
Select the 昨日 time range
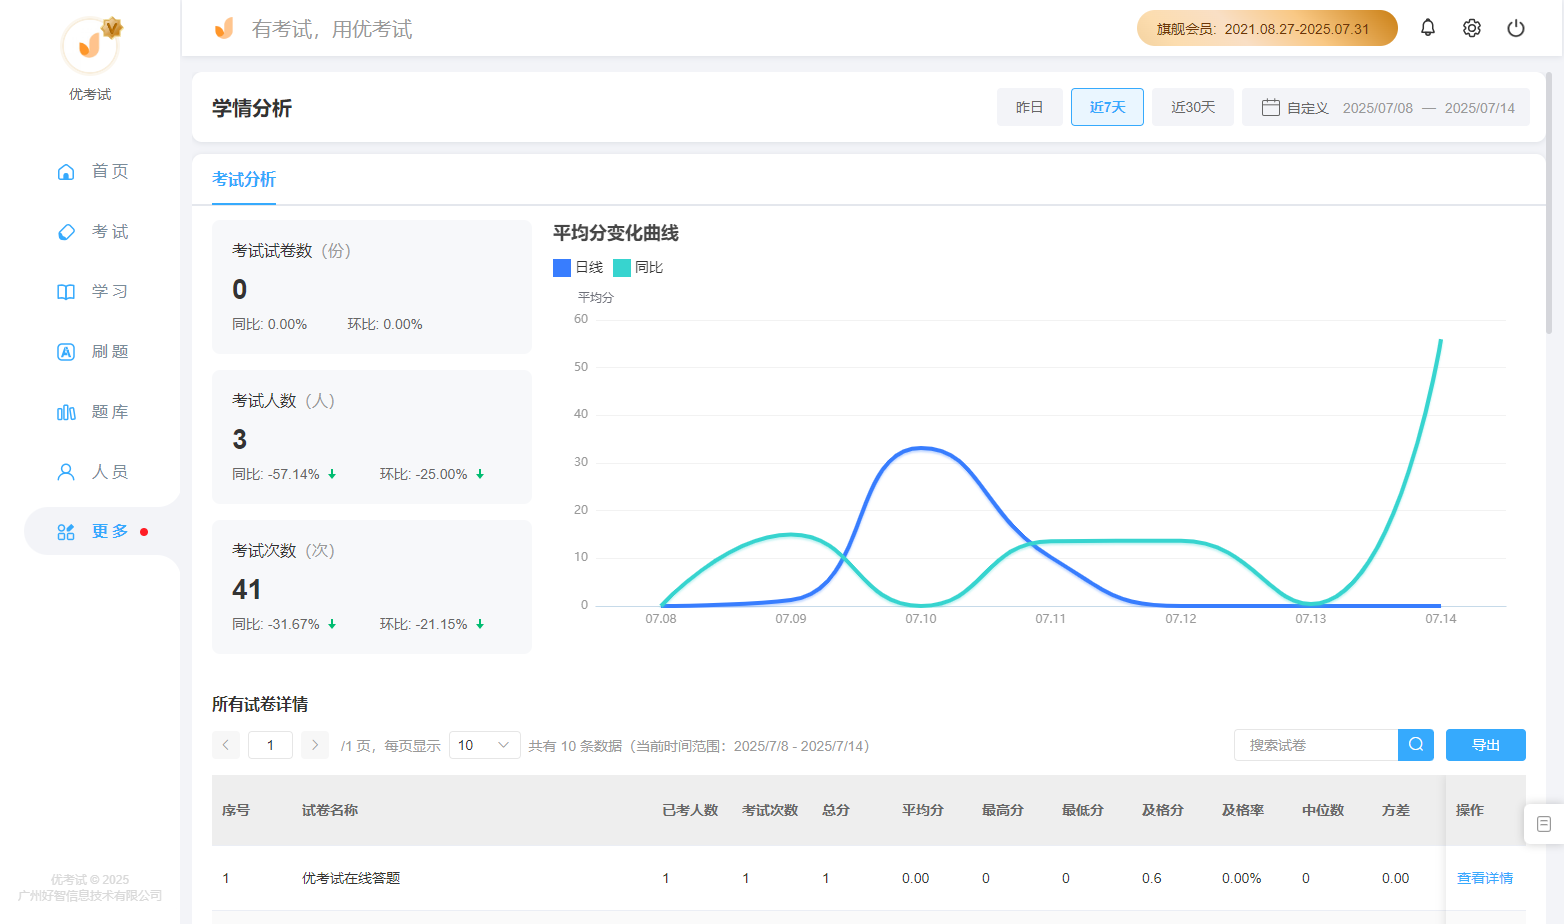1030,107
